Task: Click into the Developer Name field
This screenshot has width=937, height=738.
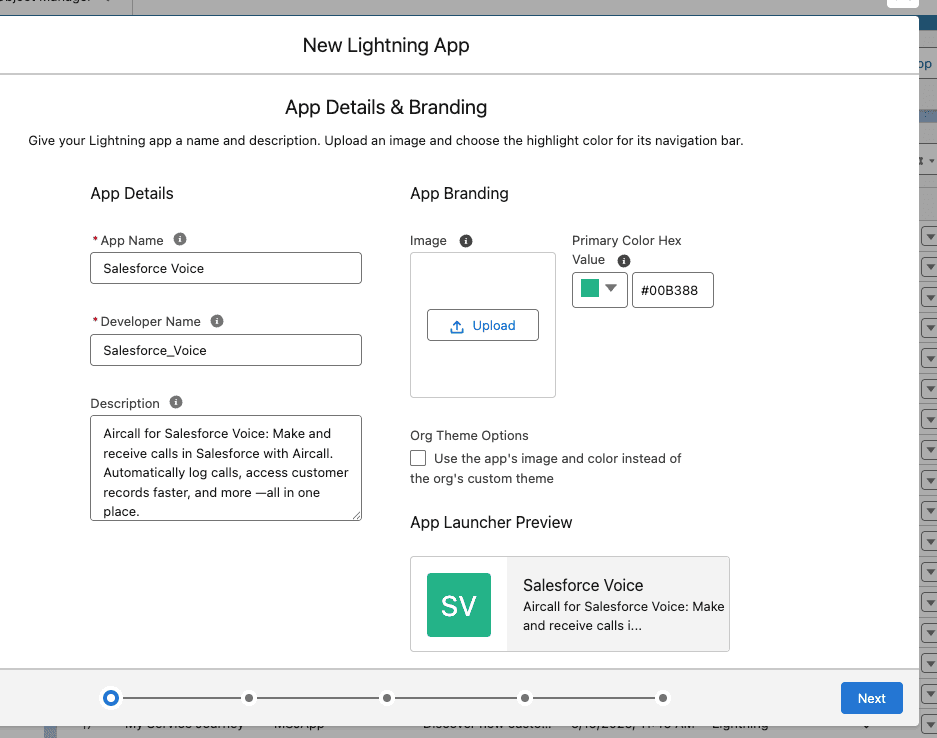Action: pos(226,350)
